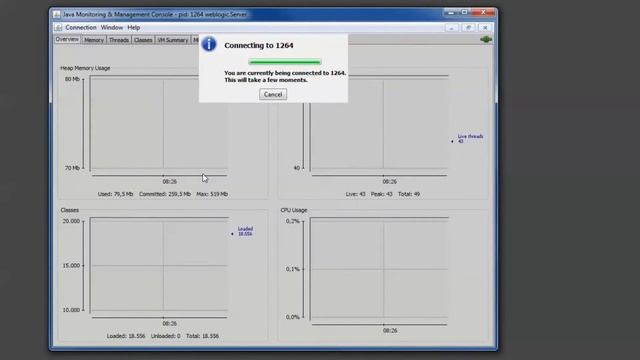640x360 pixels.
Task: Click the Committed memory value
Action: tap(165, 194)
